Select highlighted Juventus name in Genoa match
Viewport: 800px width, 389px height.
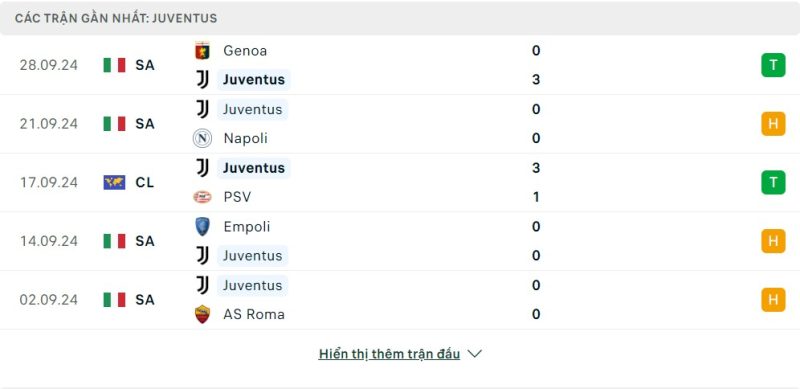tap(254, 80)
